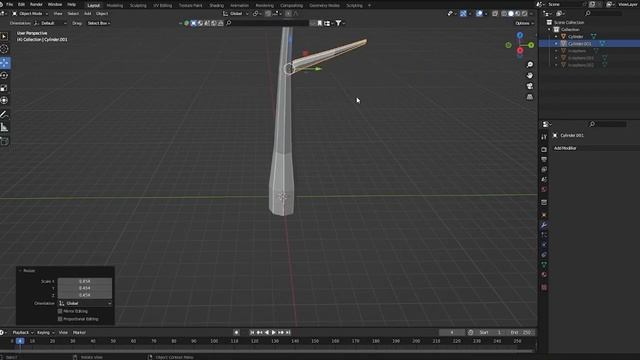Open the Render properties tab icon
The width and height of the screenshot is (640, 360).
click(x=544, y=150)
